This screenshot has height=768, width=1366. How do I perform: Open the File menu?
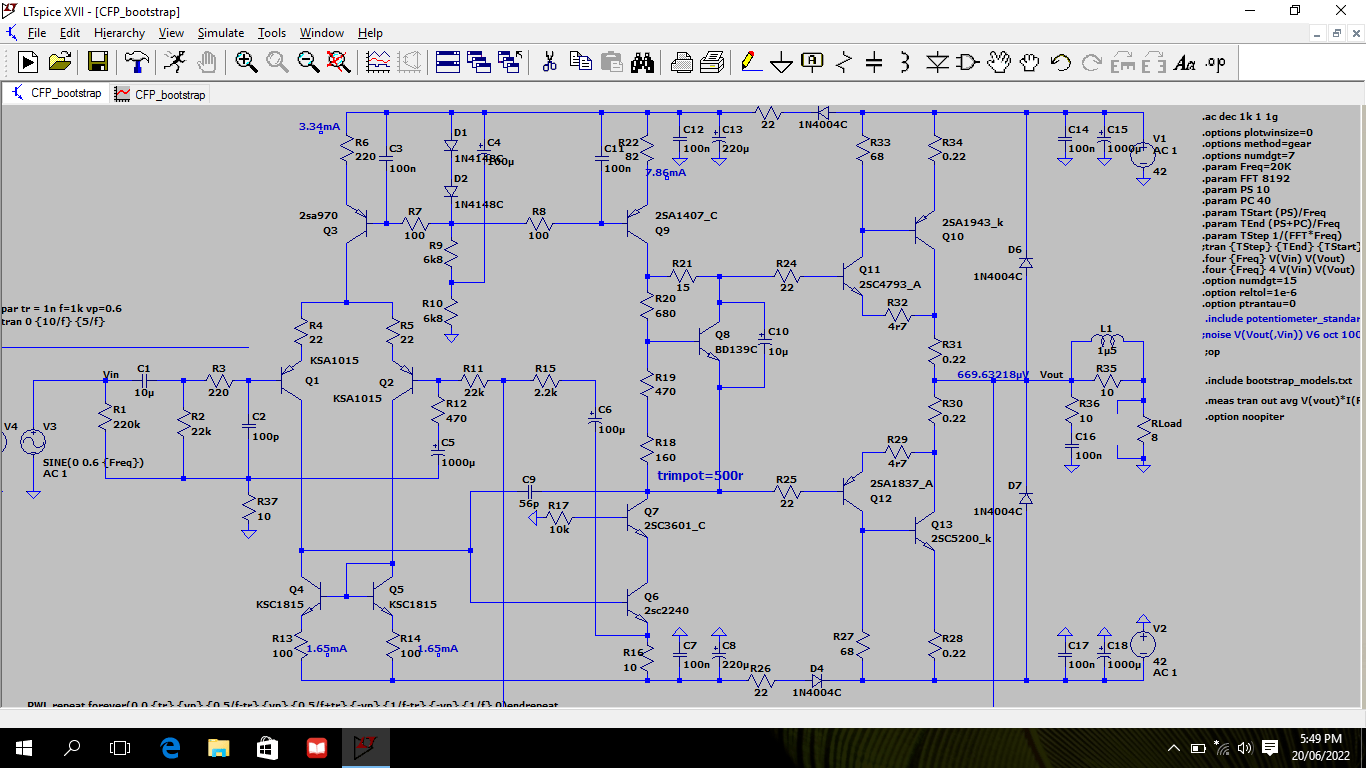pos(37,33)
